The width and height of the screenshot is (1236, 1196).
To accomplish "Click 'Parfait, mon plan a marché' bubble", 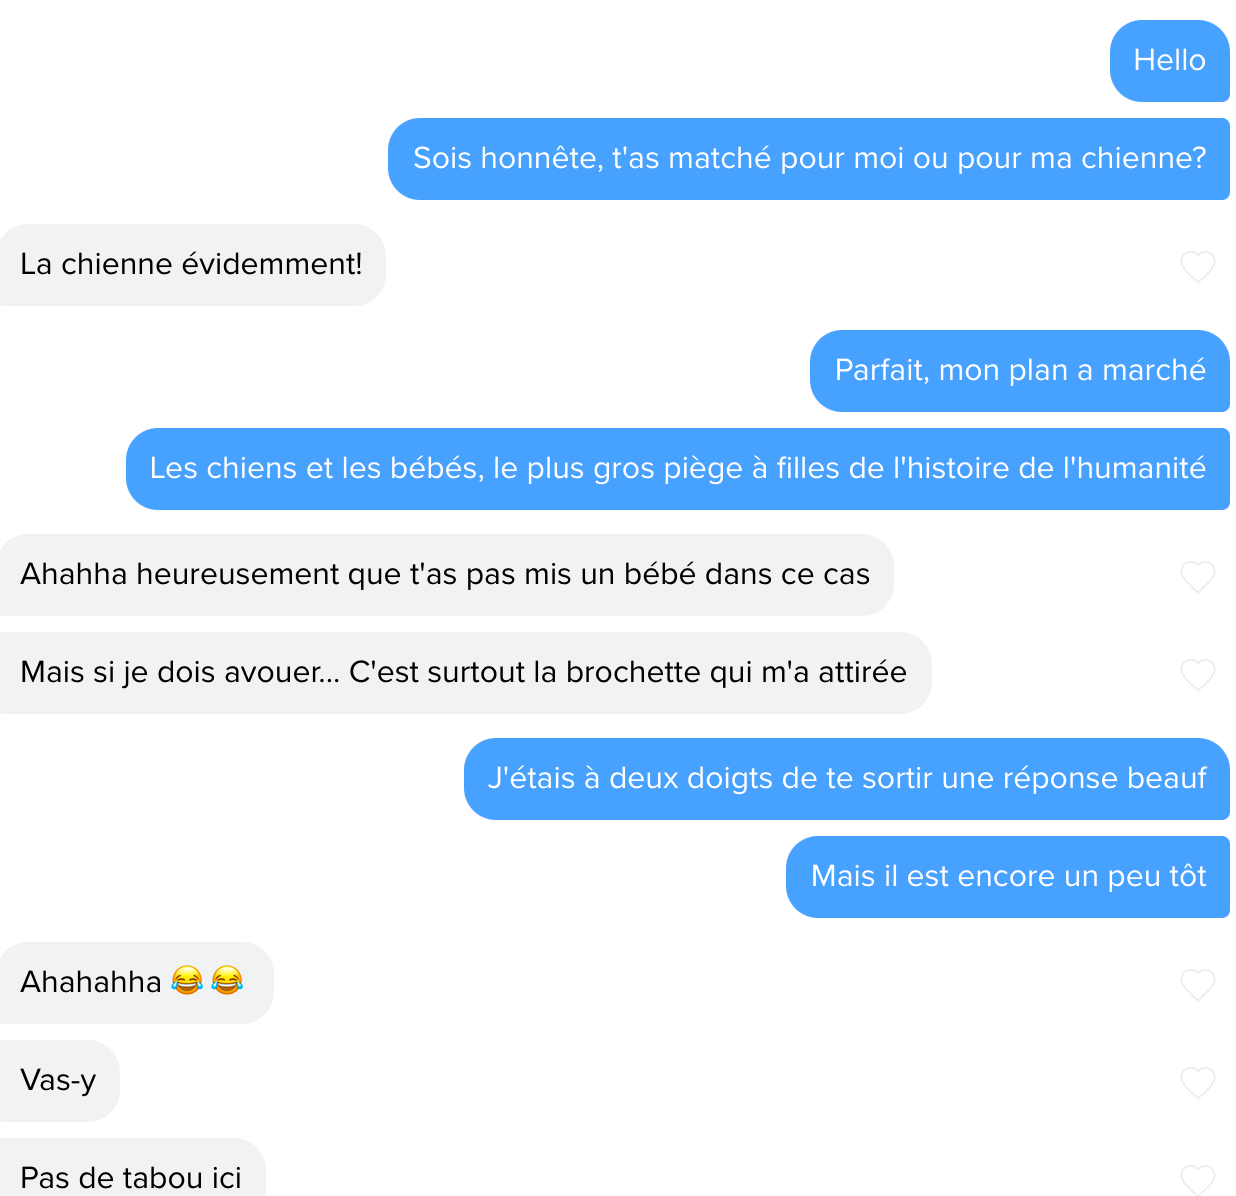I will tap(1020, 371).
